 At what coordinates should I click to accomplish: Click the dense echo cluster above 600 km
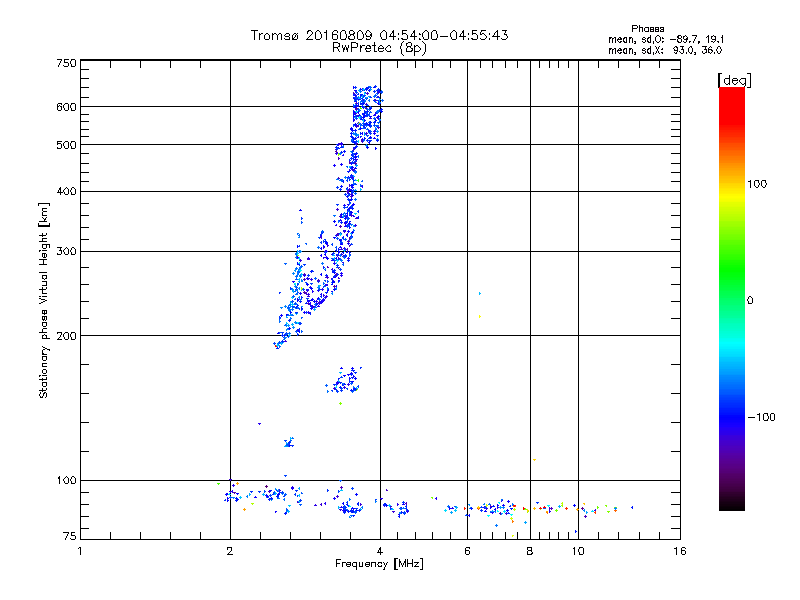366,116
